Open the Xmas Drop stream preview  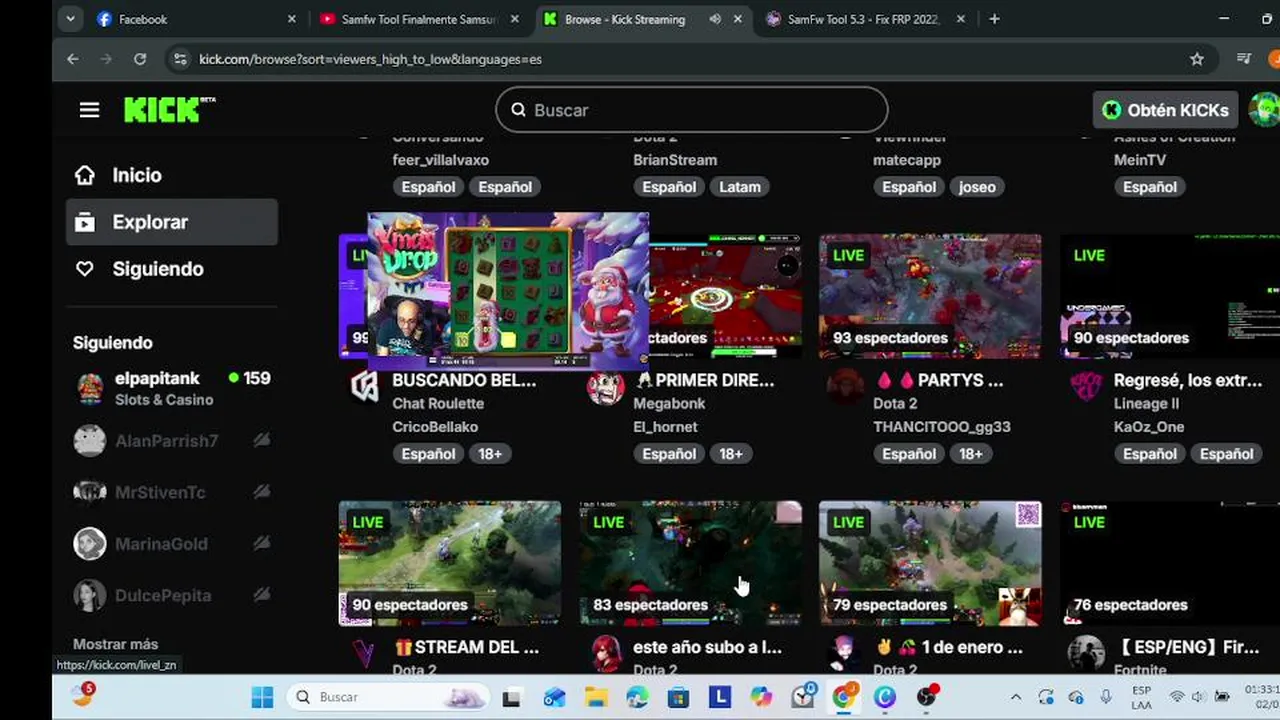click(x=508, y=290)
